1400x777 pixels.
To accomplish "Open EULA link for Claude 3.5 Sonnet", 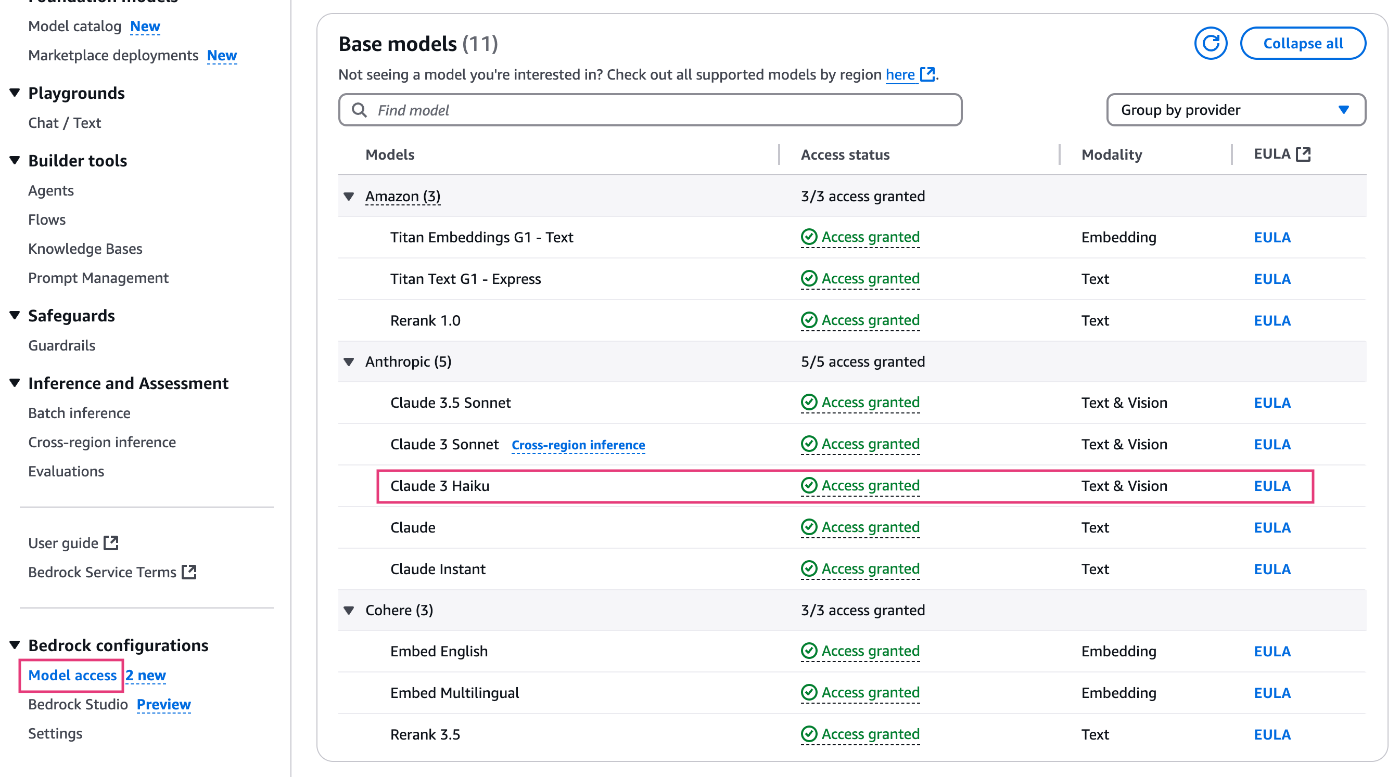I will [x=1272, y=403].
